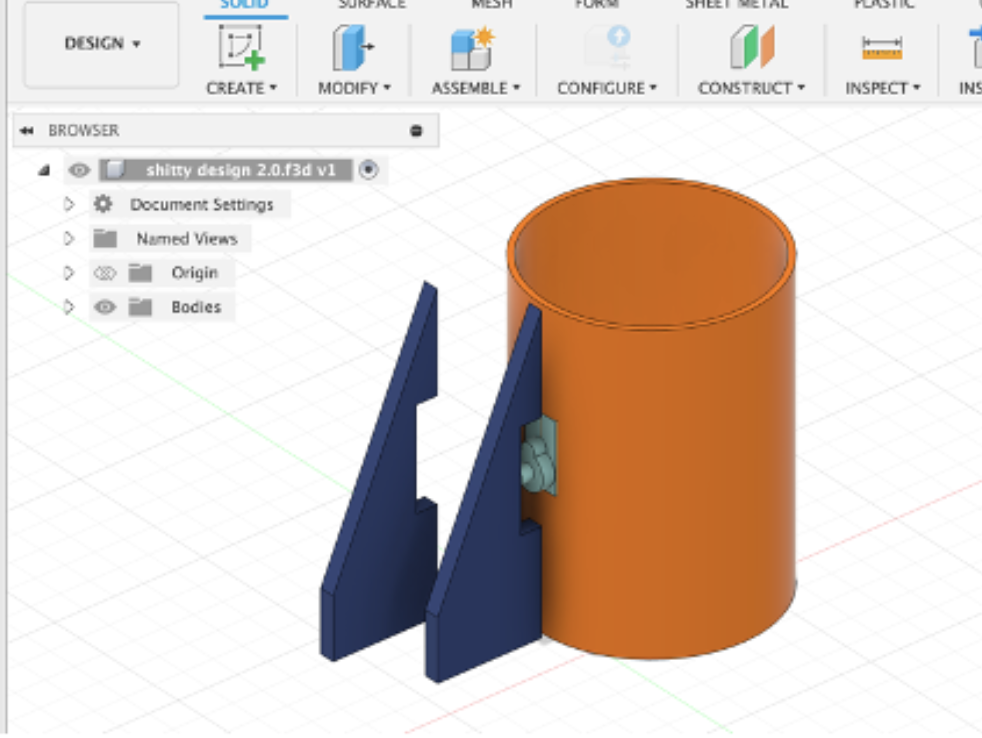Toggle visibility of the Origin folder
Screen dimensions: 982x738
point(105,273)
